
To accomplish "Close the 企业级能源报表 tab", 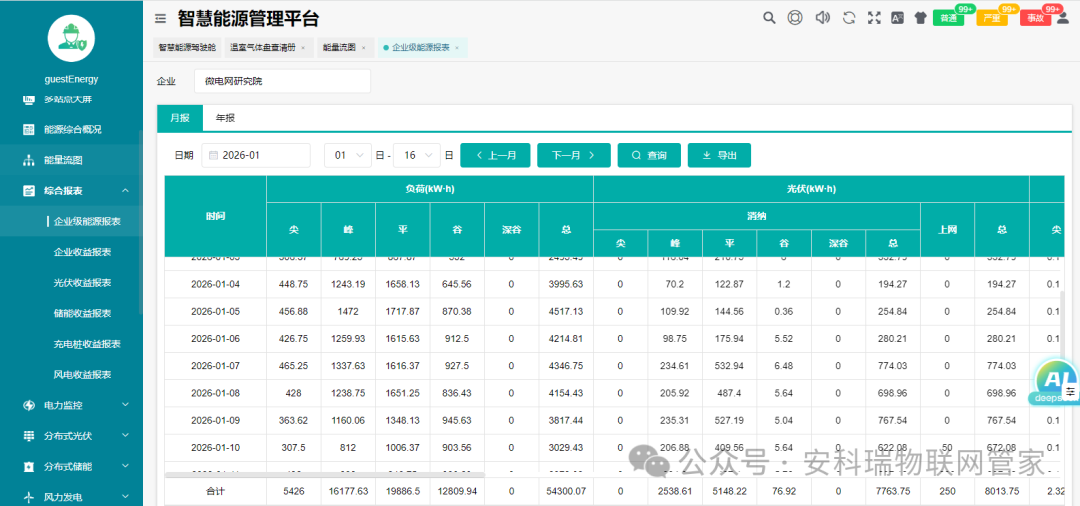I will (457, 48).
